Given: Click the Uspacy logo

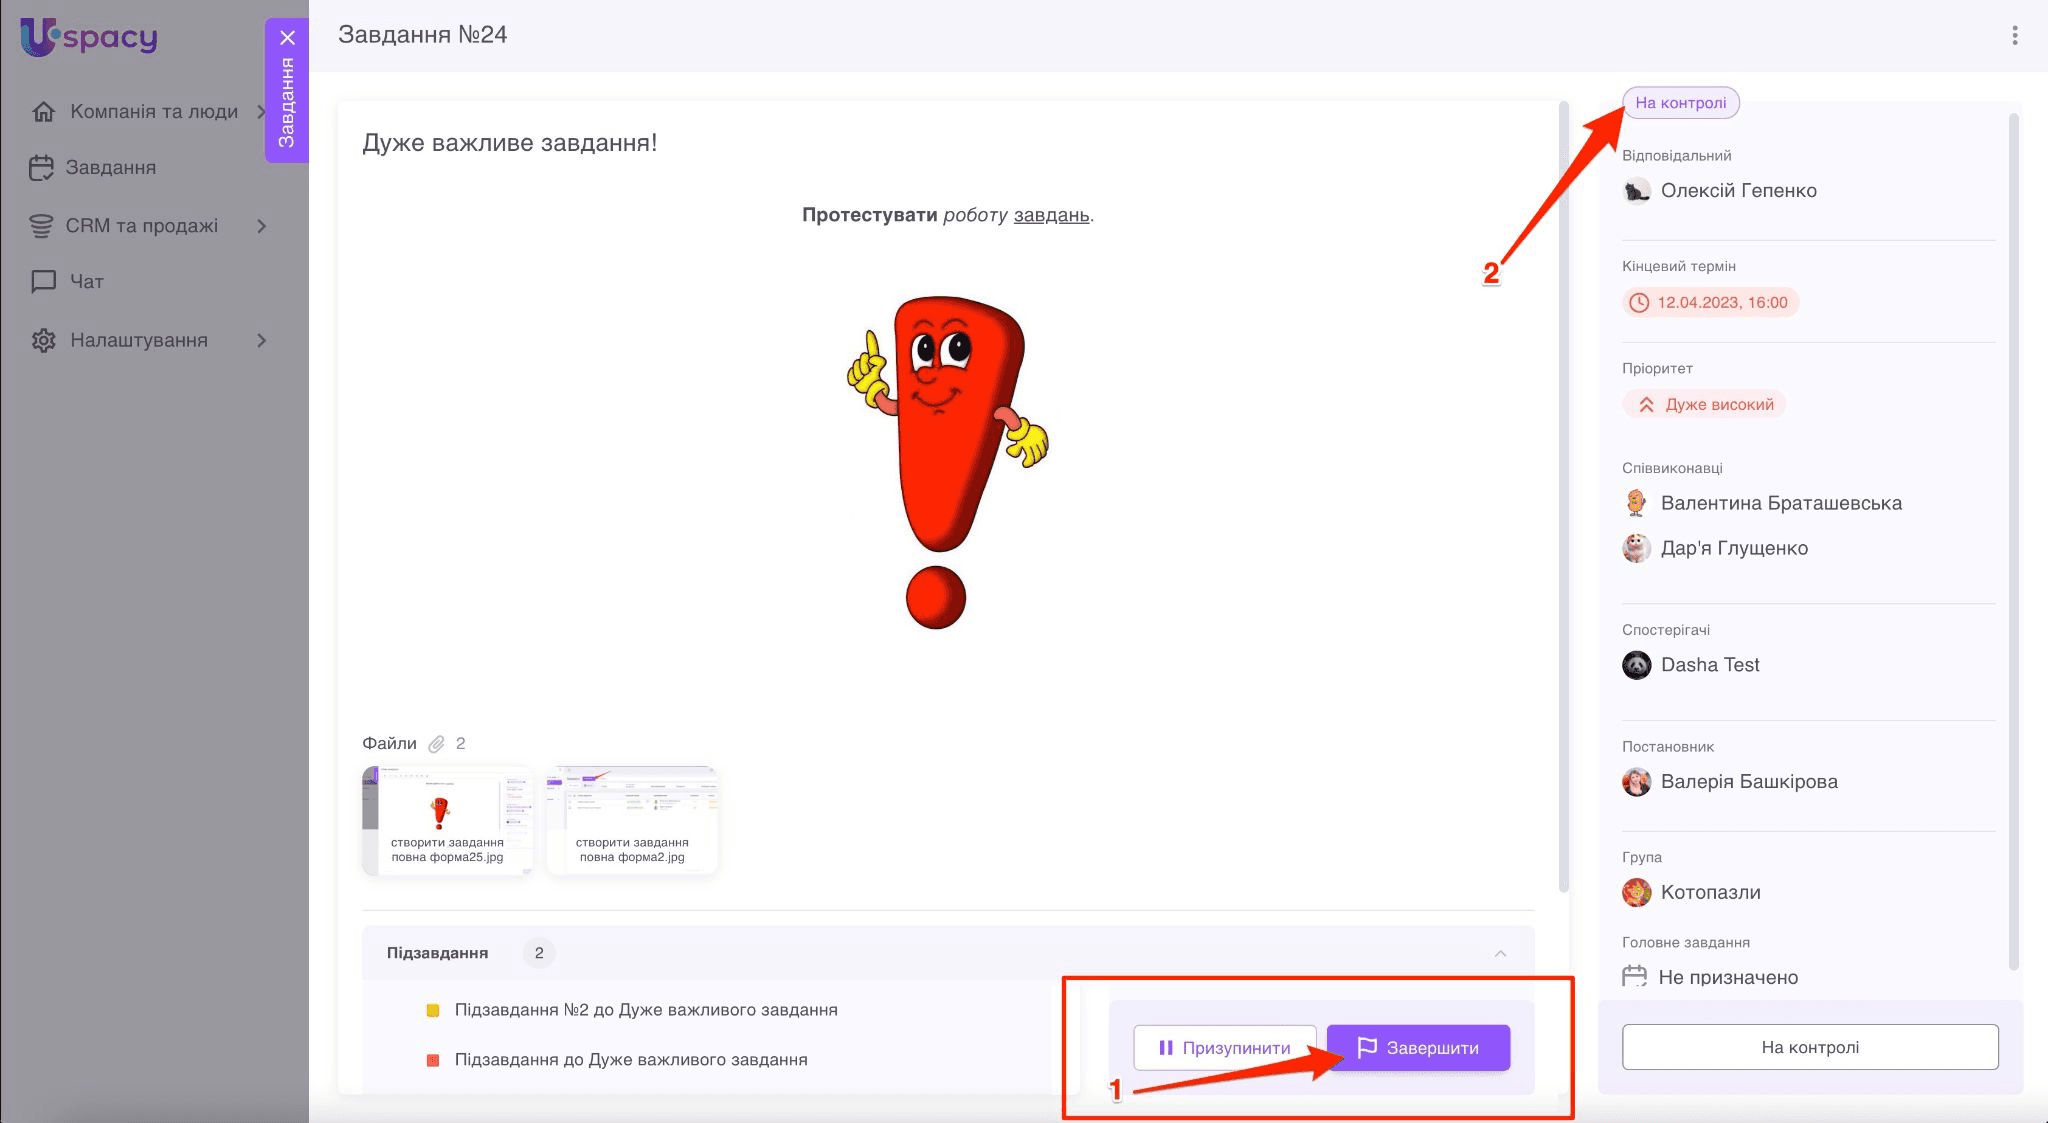Looking at the screenshot, I should 88,37.
